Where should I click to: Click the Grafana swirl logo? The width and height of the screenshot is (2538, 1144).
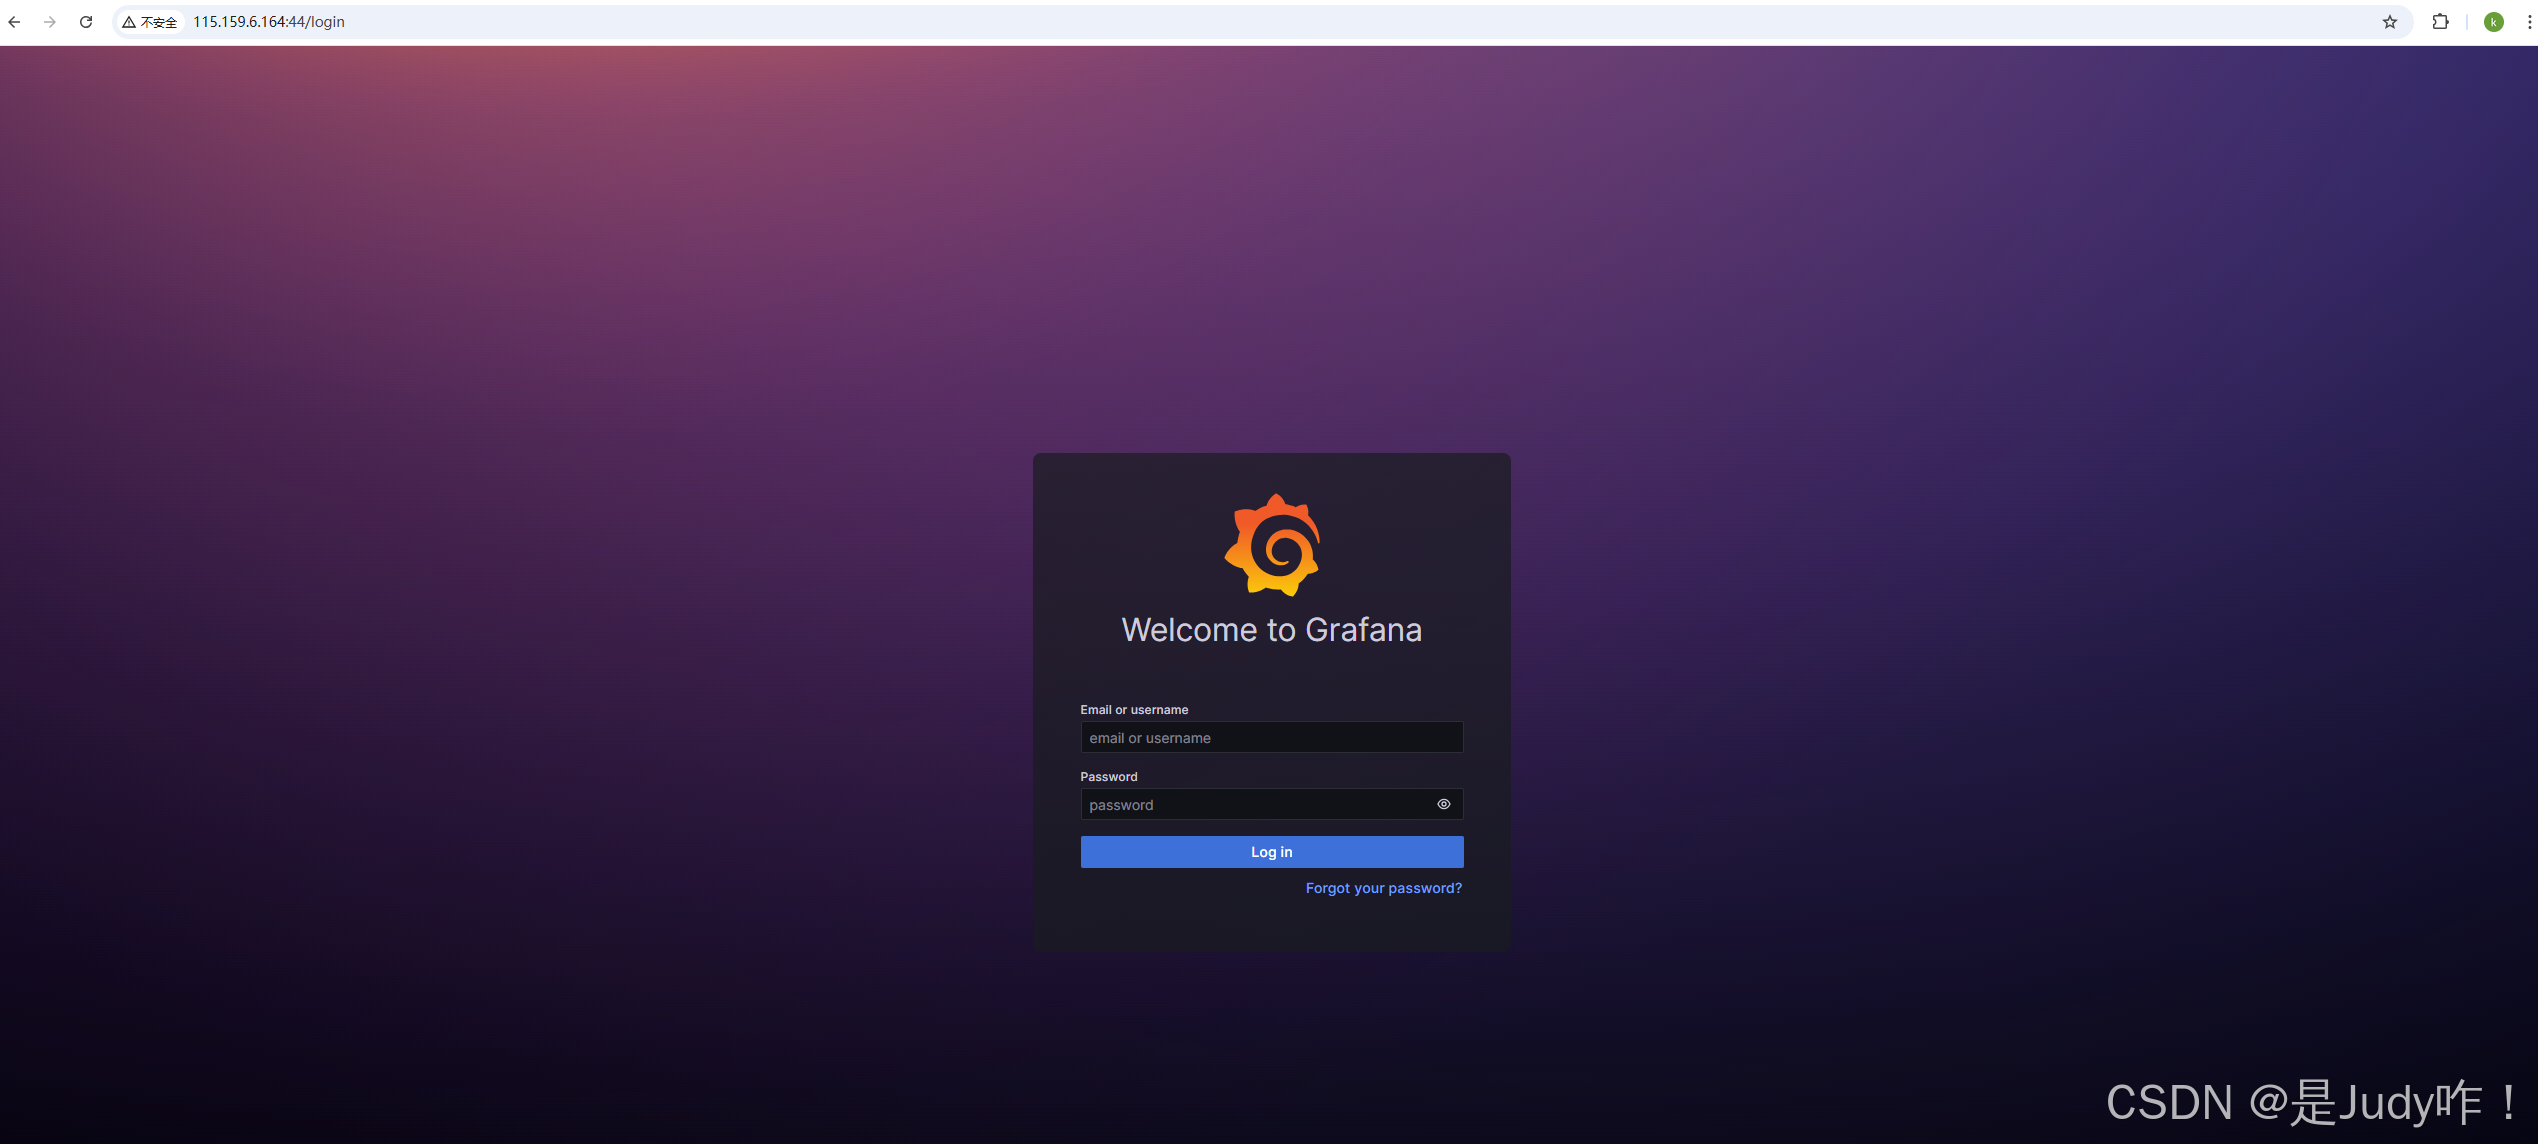pos(1272,545)
